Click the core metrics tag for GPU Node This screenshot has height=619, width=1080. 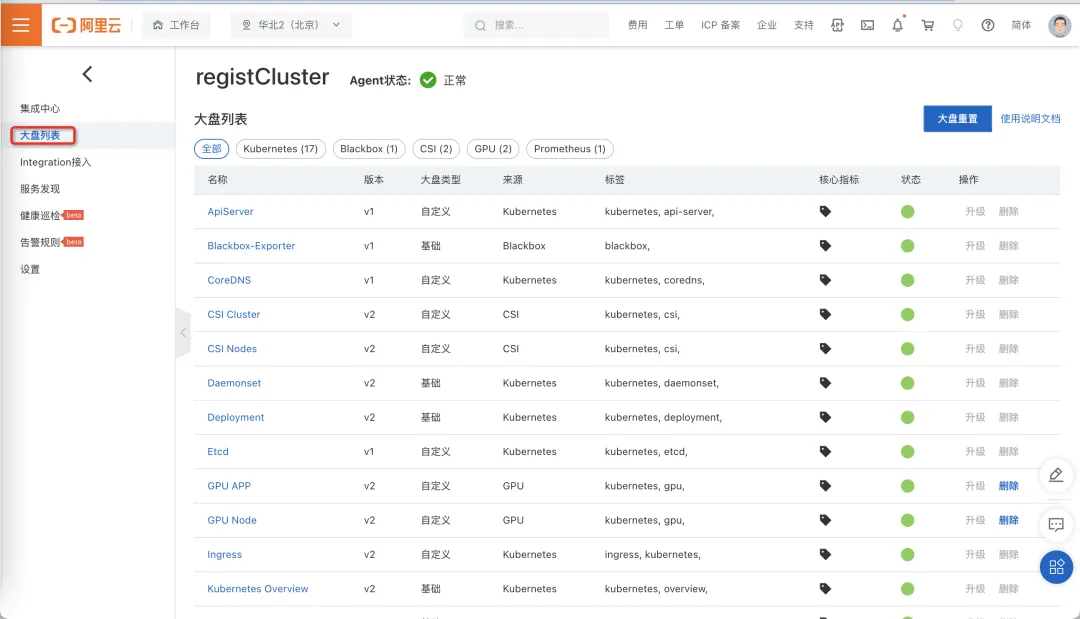[x=825, y=520]
